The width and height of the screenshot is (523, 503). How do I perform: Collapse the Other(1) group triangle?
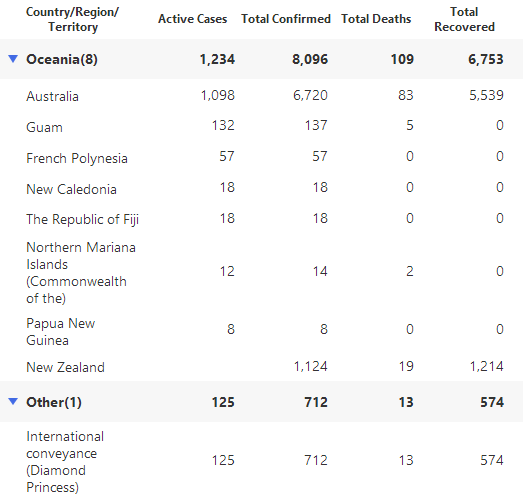tap(13, 401)
